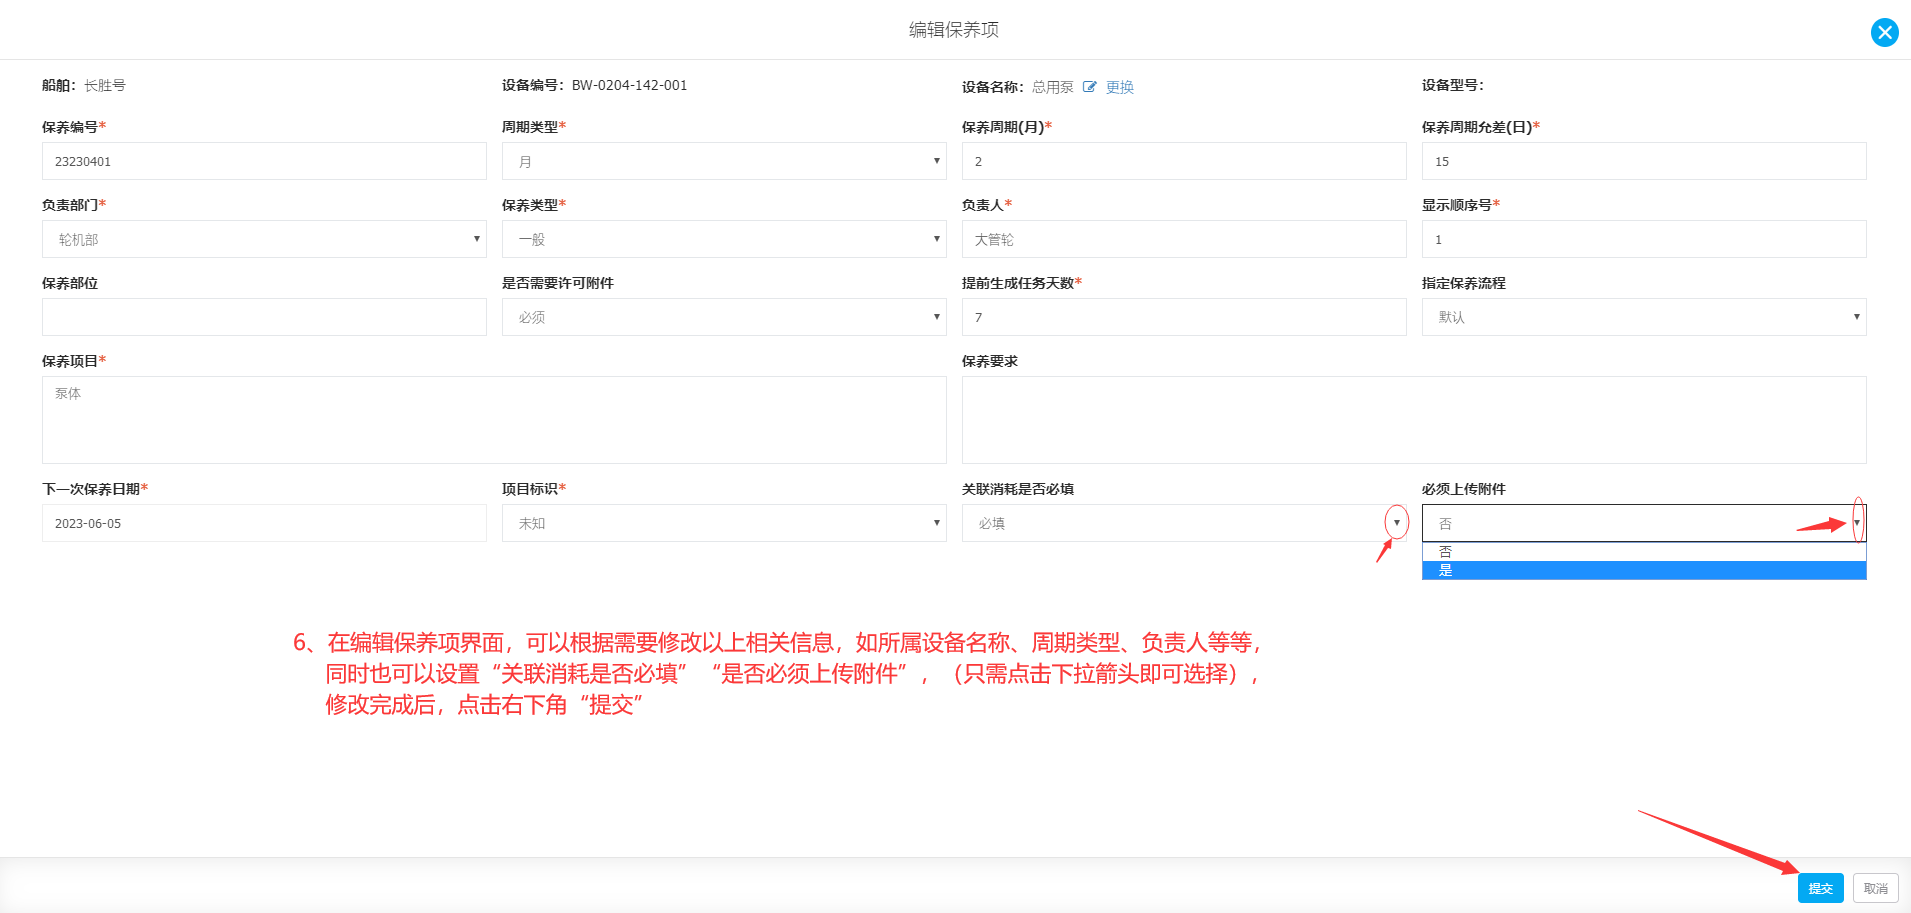Click the 保养周期(月) input field
This screenshot has width=1911, height=913.
[x=1184, y=161]
